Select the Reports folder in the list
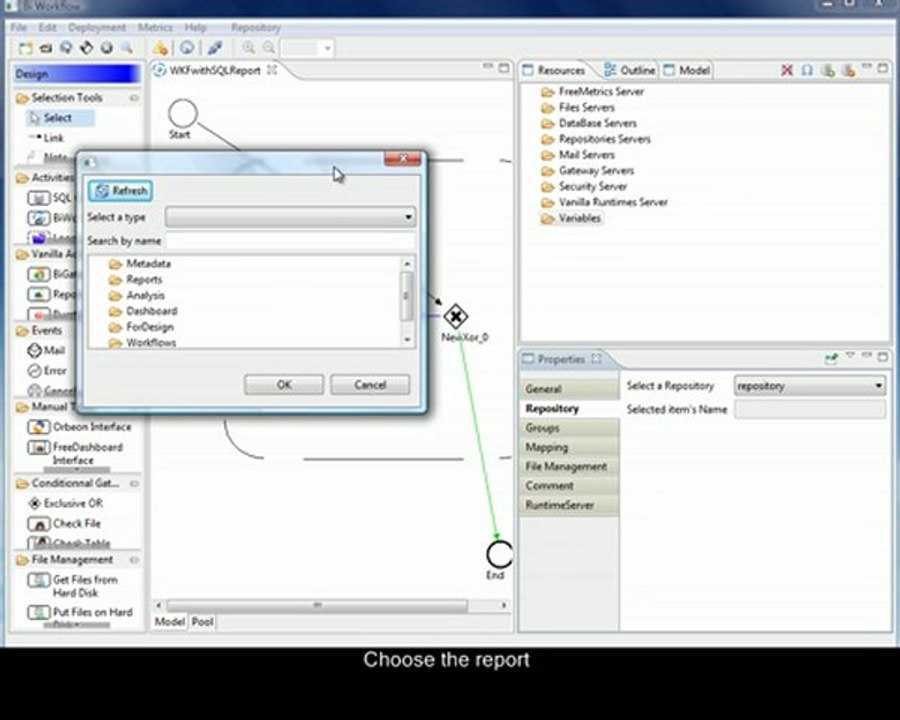Image resolution: width=900 pixels, height=720 pixels. [x=144, y=280]
